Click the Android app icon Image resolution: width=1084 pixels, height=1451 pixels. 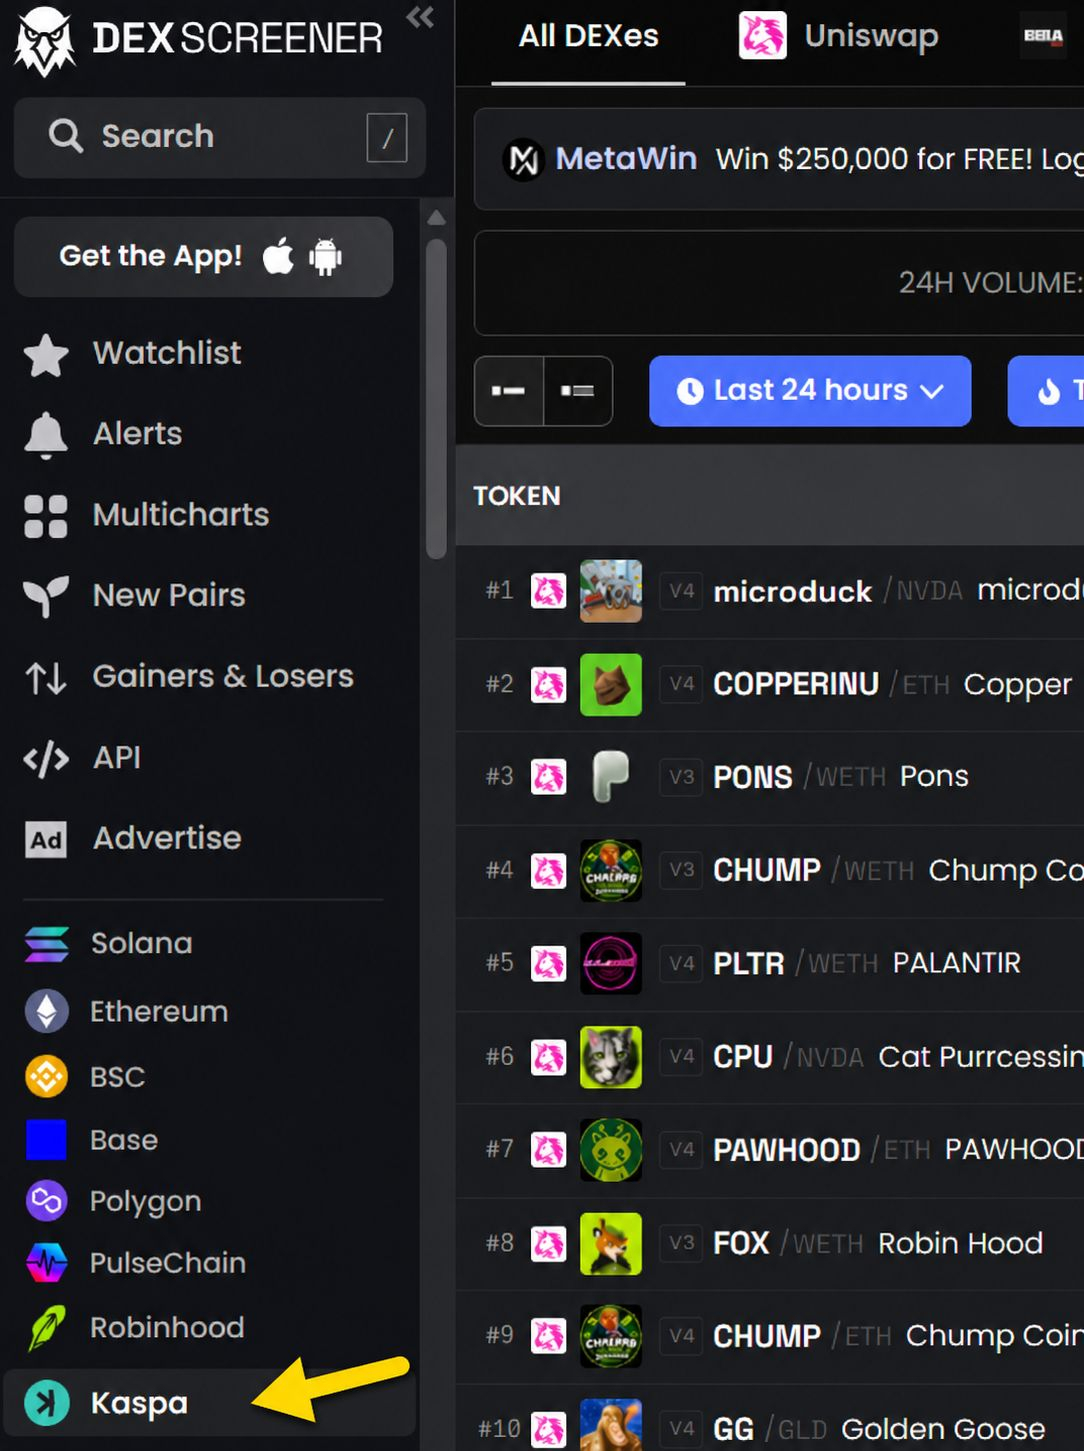click(x=326, y=257)
